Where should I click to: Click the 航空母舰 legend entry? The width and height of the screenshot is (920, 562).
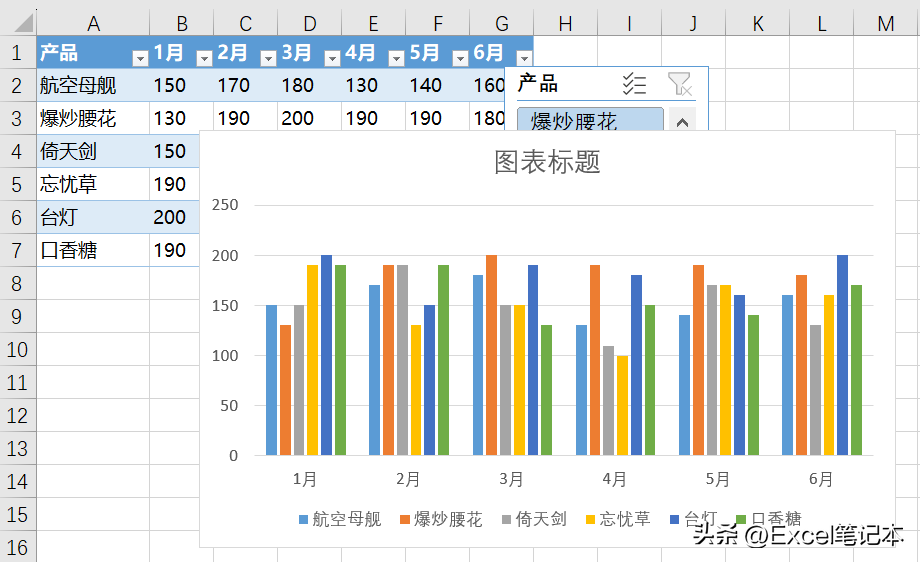coord(340,519)
